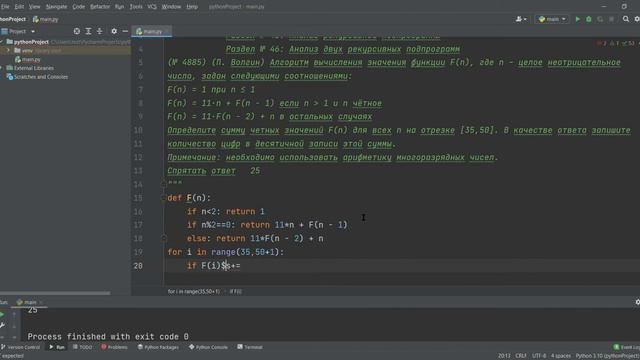Open Search Everywhere magnifier icon
This screenshot has height=360, width=640.
click(626, 19)
